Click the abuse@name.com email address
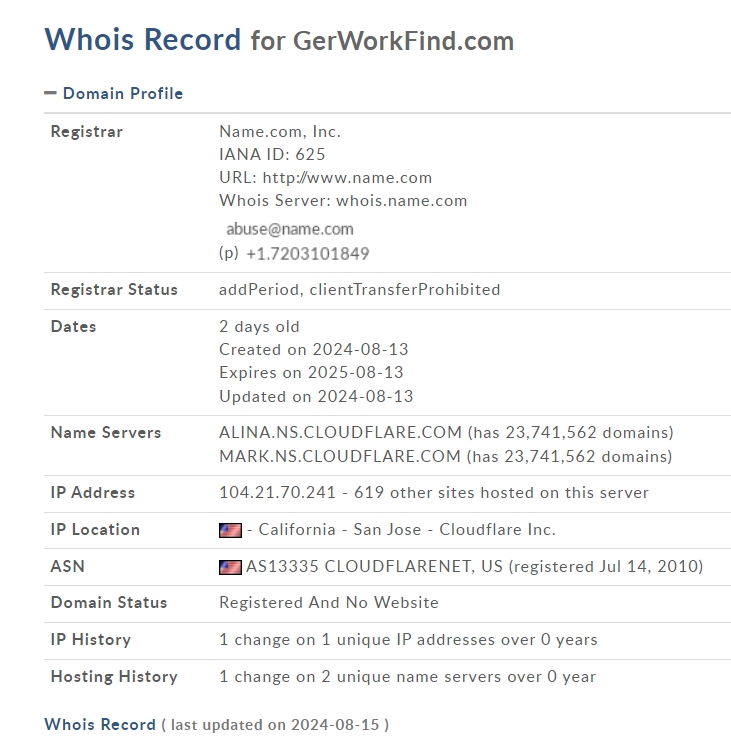731x739 pixels. (x=290, y=229)
